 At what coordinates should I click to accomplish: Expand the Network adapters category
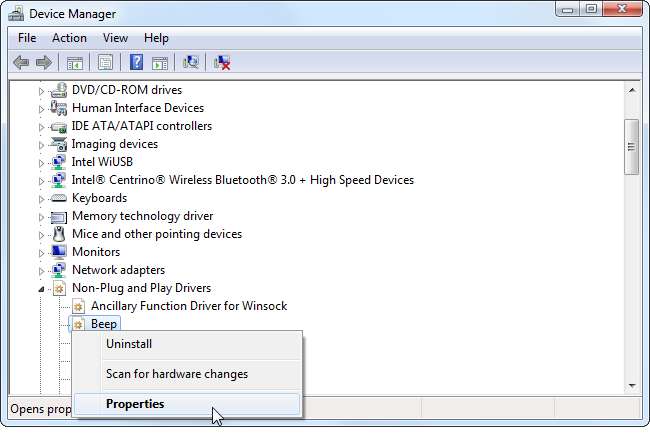coord(42,270)
